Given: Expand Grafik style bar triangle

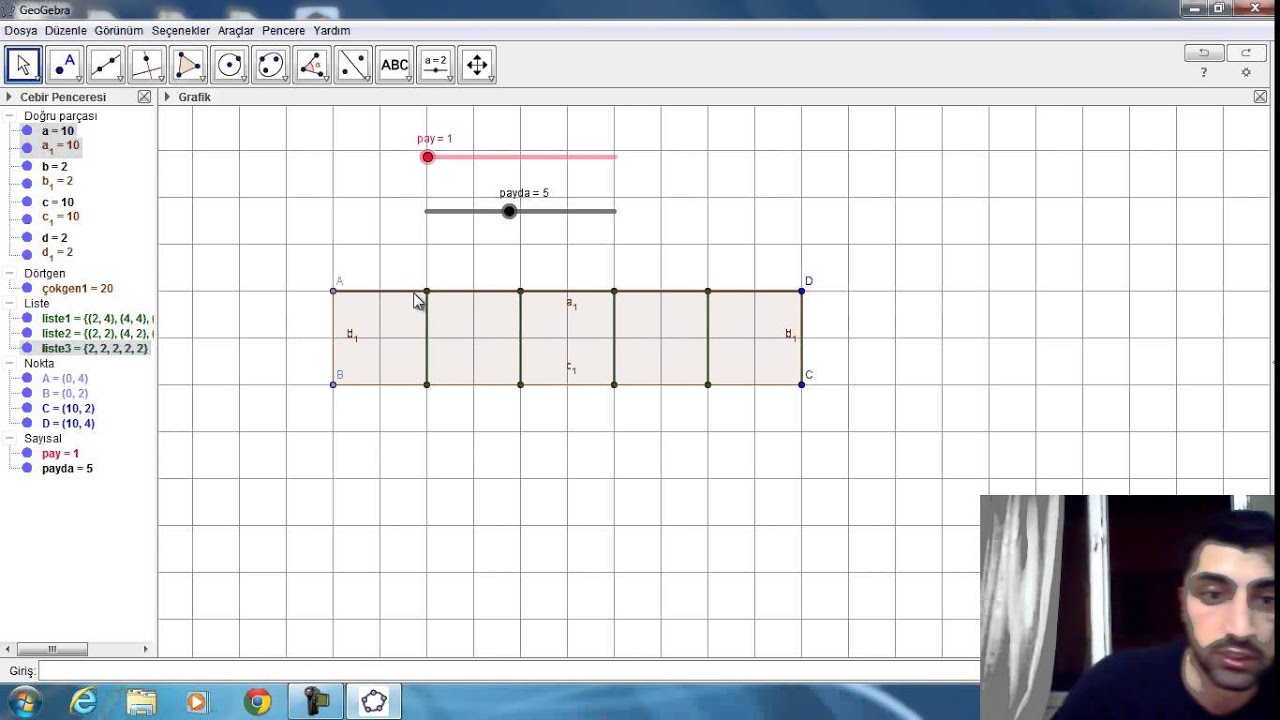Looking at the screenshot, I should tap(168, 97).
